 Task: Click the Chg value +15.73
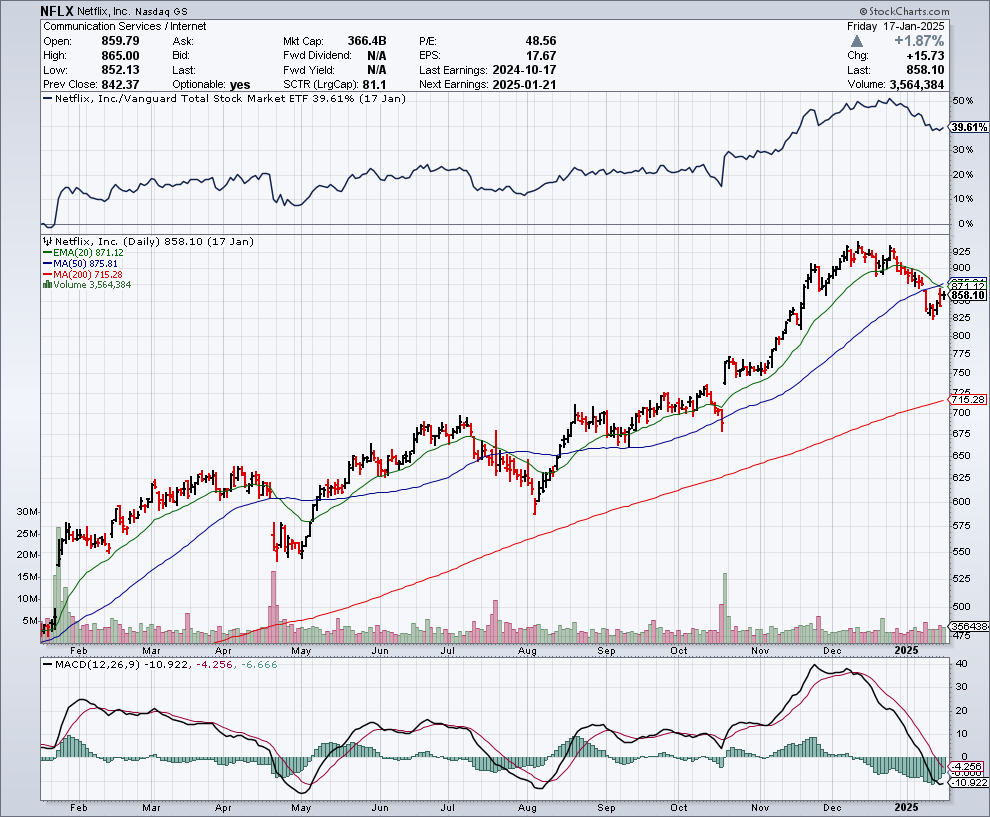pyautogui.click(x=925, y=56)
